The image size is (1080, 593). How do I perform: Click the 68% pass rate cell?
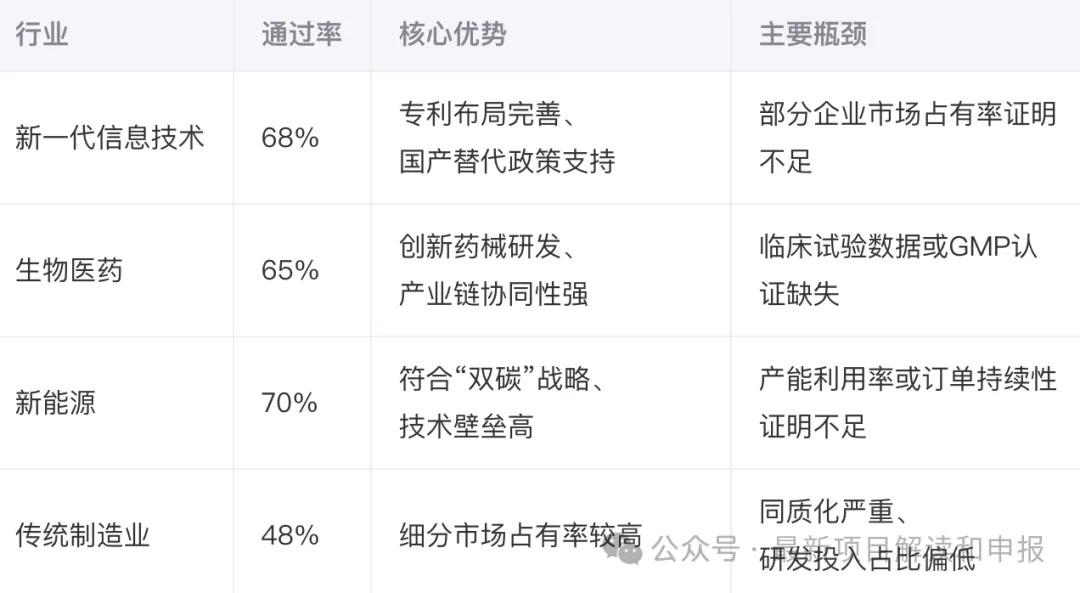(x=290, y=138)
